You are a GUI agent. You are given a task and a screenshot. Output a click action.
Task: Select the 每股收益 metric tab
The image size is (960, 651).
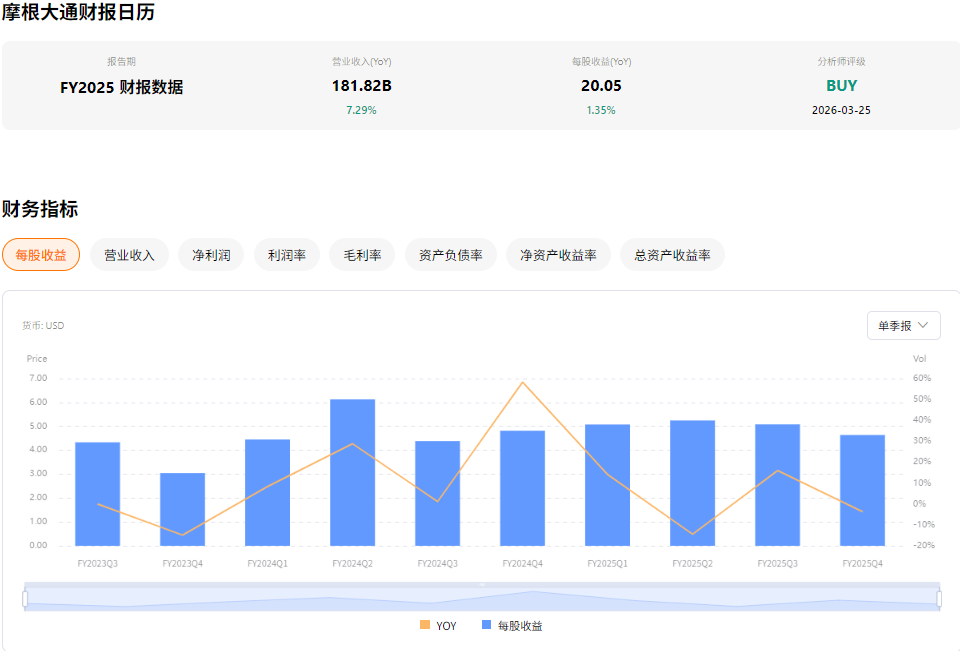[41, 255]
